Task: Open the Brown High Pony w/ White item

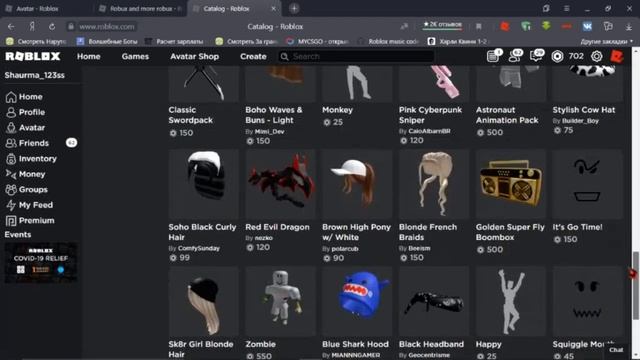Action: [x=357, y=184]
